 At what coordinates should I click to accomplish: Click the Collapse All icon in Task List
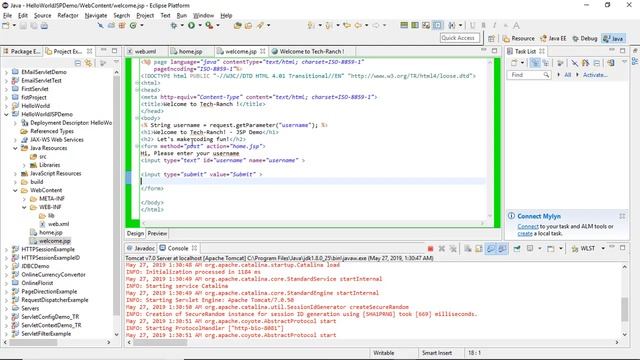tap(597, 63)
